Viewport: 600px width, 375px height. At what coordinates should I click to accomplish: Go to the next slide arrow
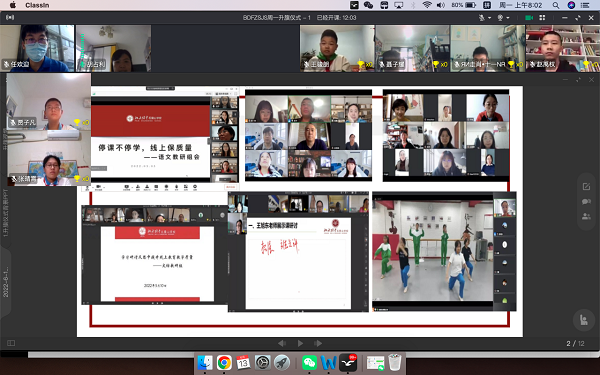pyautogui.click(x=318, y=343)
